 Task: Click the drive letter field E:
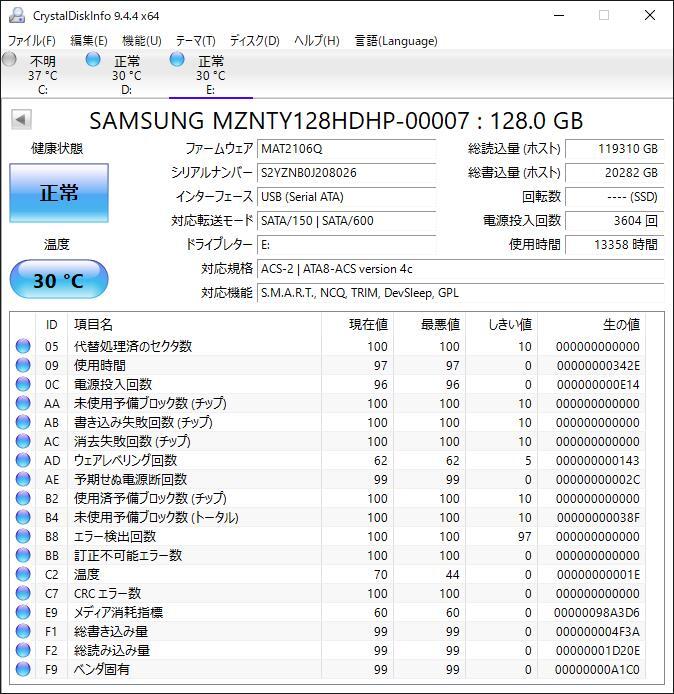tap(347, 244)
